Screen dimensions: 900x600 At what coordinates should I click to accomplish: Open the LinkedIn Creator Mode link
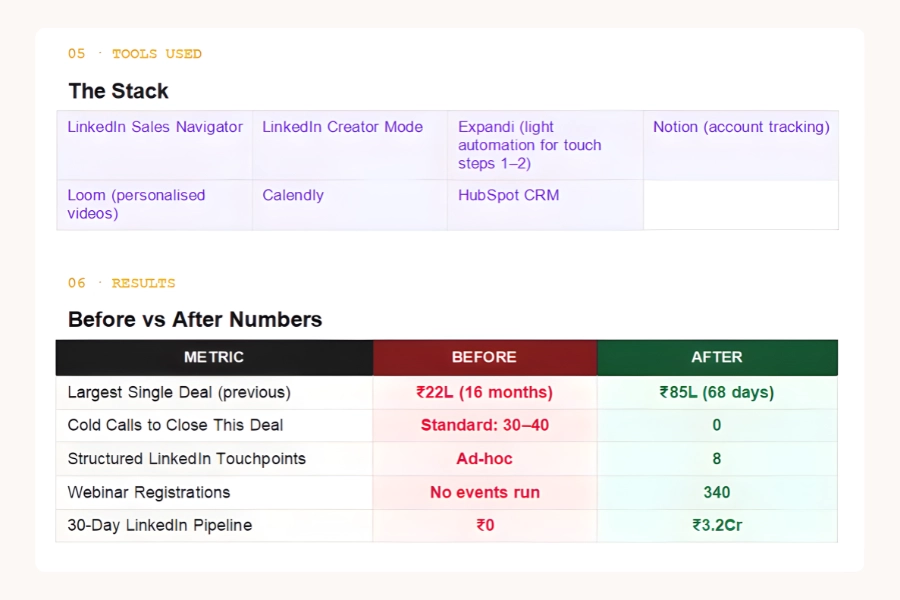tap(341, 127)
